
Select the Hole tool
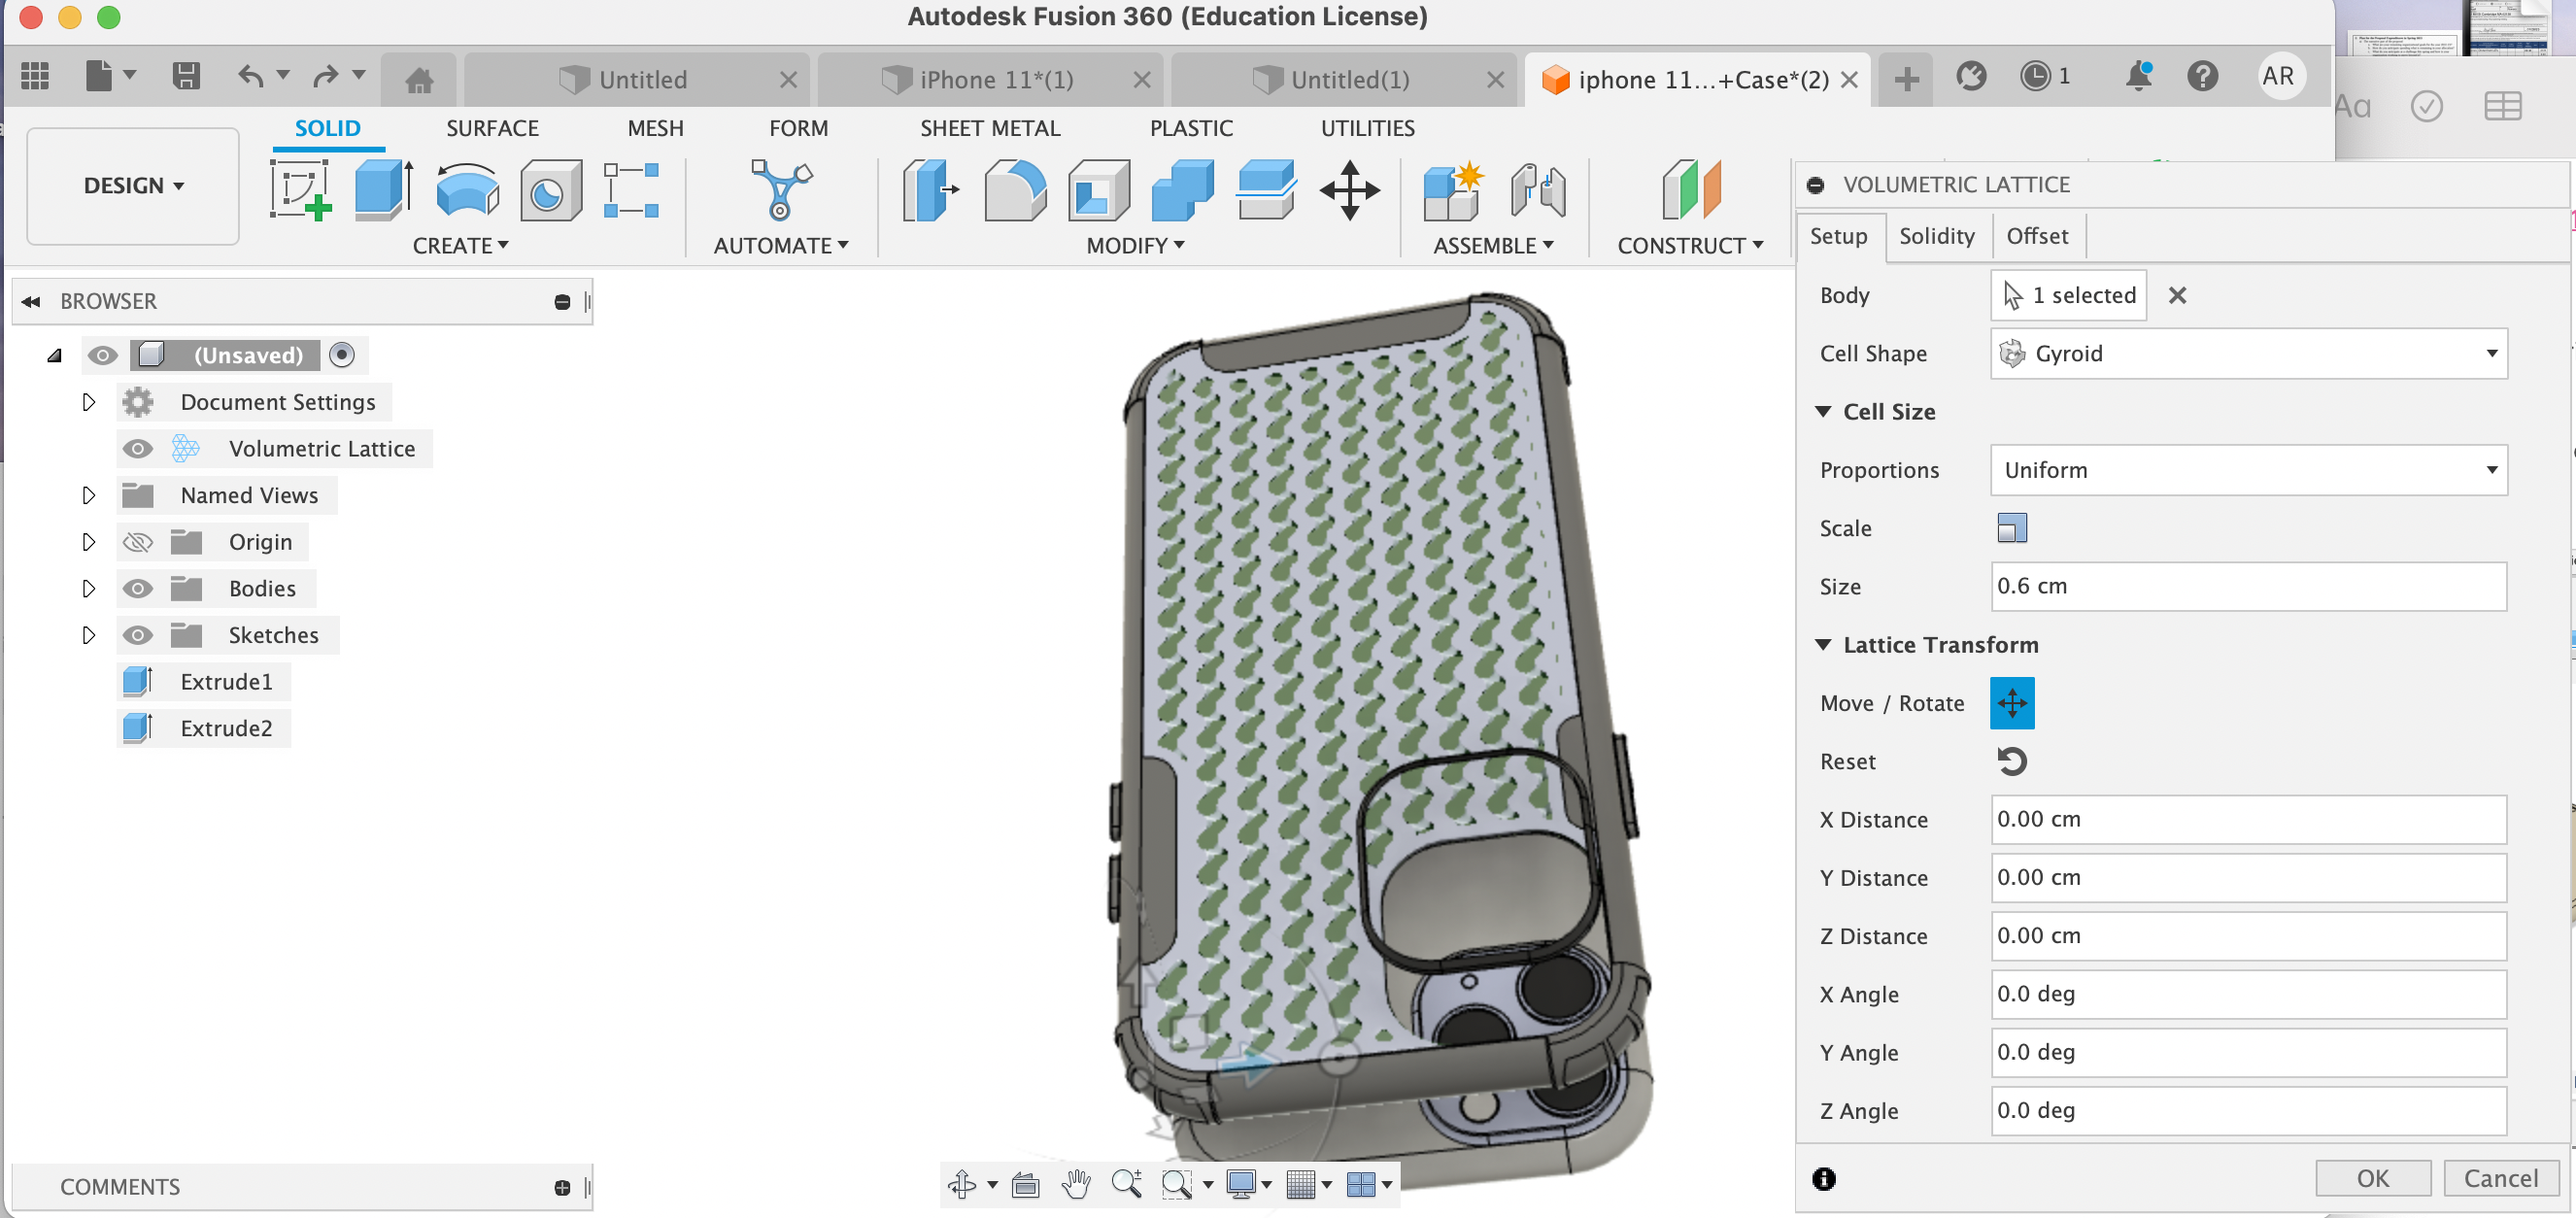click(551, 190)
